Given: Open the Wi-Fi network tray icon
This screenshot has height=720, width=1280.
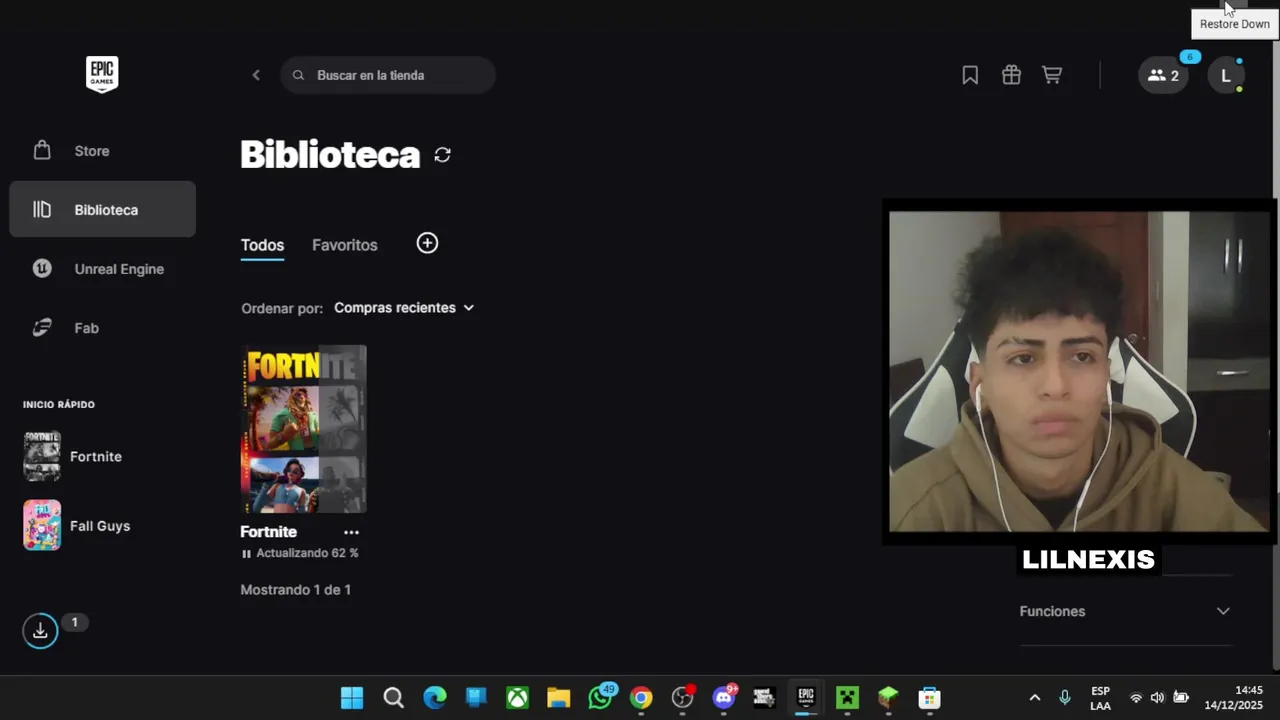Looking at the screenshot, I should (x=1136, y=698).
